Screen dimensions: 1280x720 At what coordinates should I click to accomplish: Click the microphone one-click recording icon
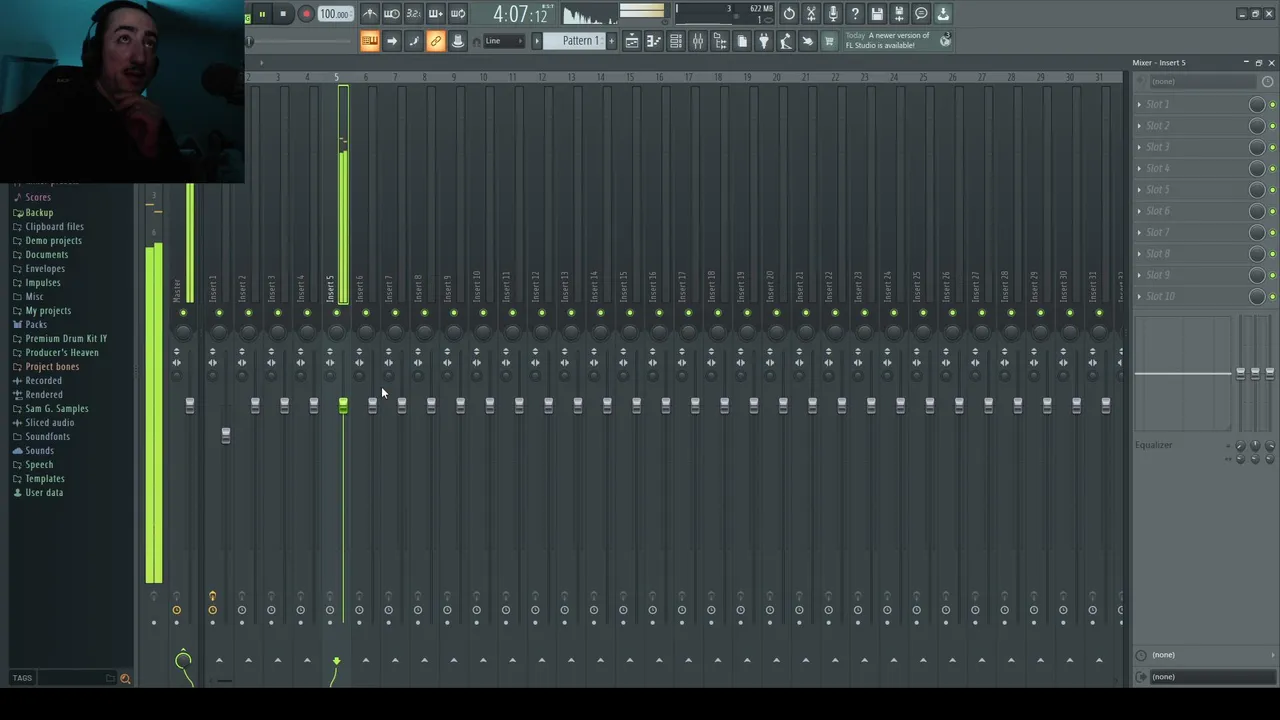(x=833, y=14)
